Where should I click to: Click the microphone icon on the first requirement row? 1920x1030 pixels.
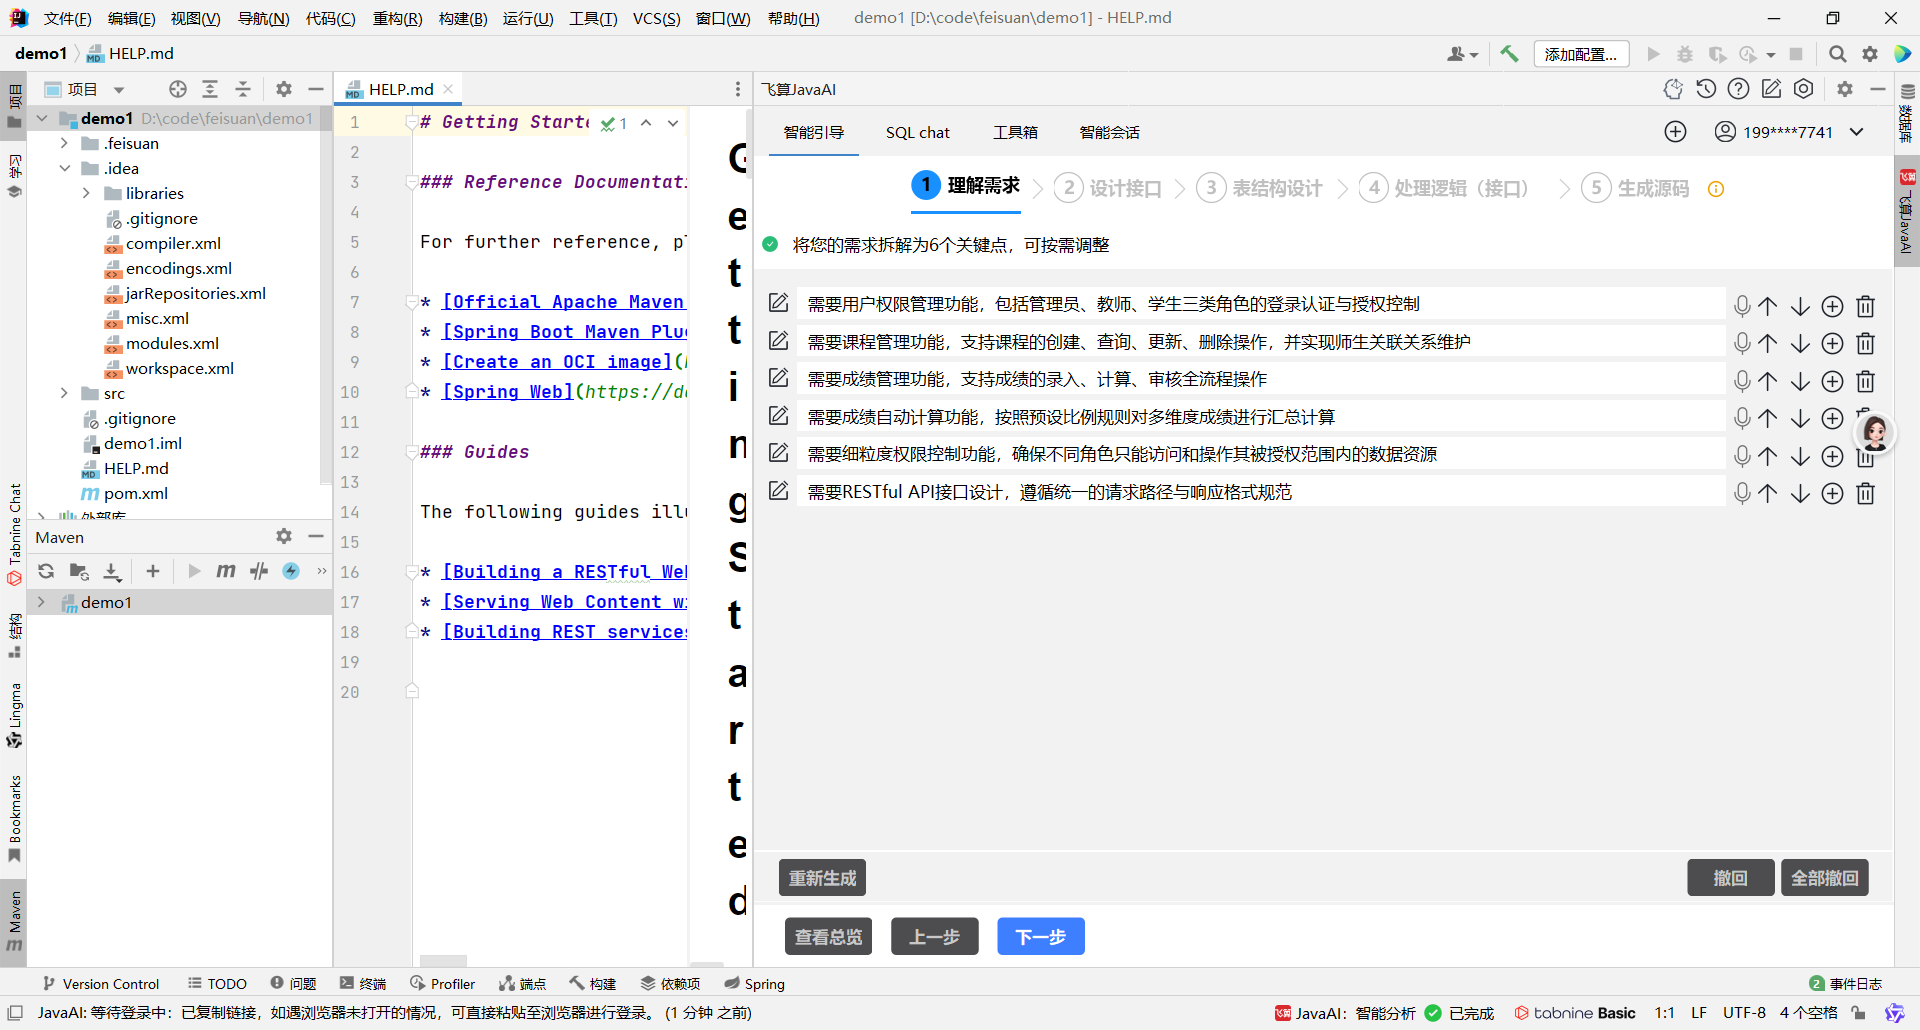coord(1742,306)
